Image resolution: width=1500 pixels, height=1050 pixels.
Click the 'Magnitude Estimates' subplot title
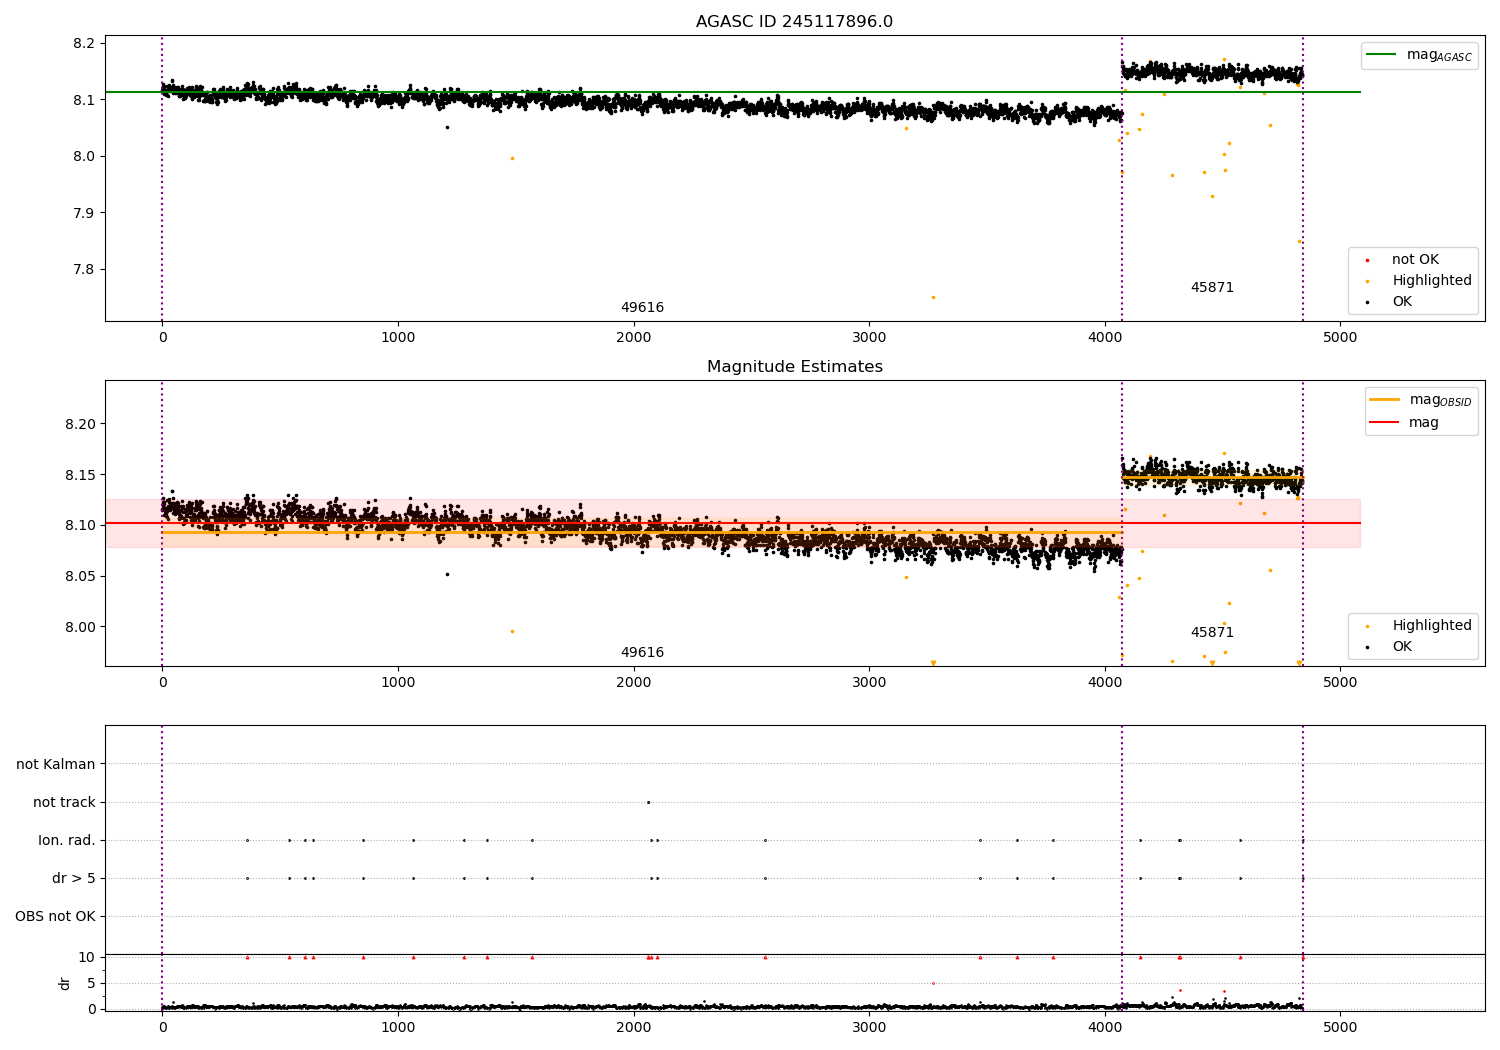pos(794,367)
